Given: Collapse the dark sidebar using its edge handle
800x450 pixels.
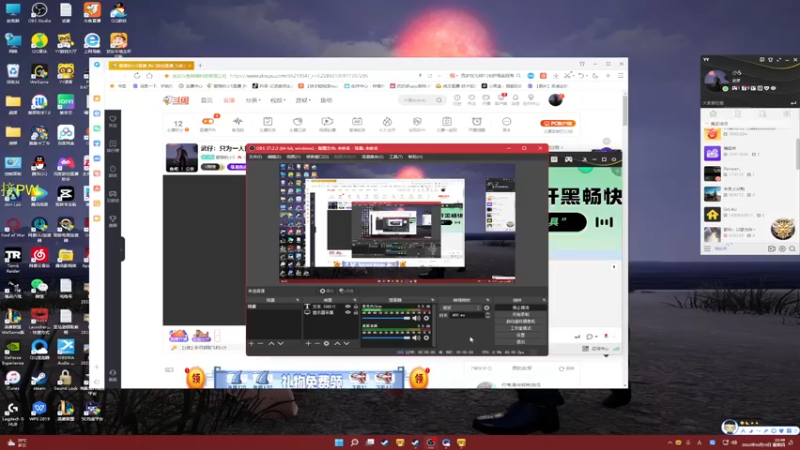Looking at the screenshot, I should click(x=122, y=249).
